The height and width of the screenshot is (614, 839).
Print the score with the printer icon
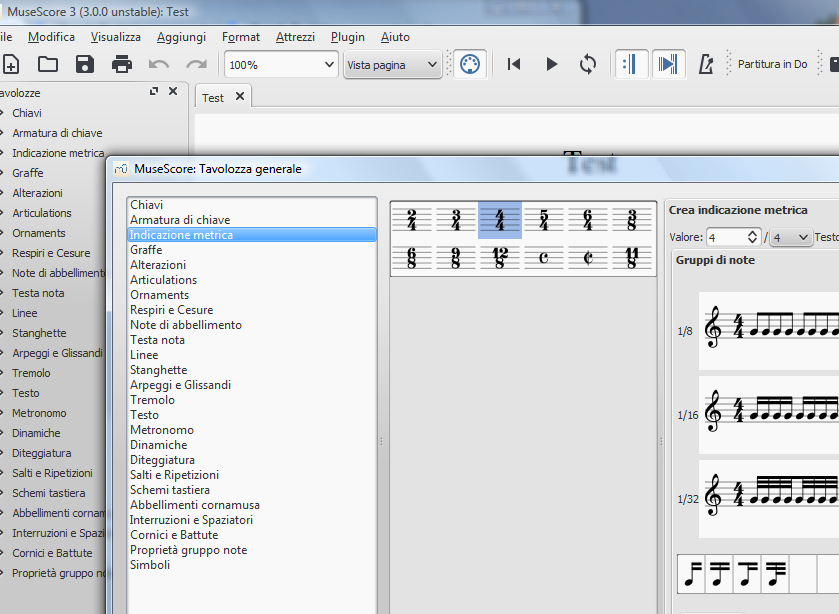coord(122,64)
